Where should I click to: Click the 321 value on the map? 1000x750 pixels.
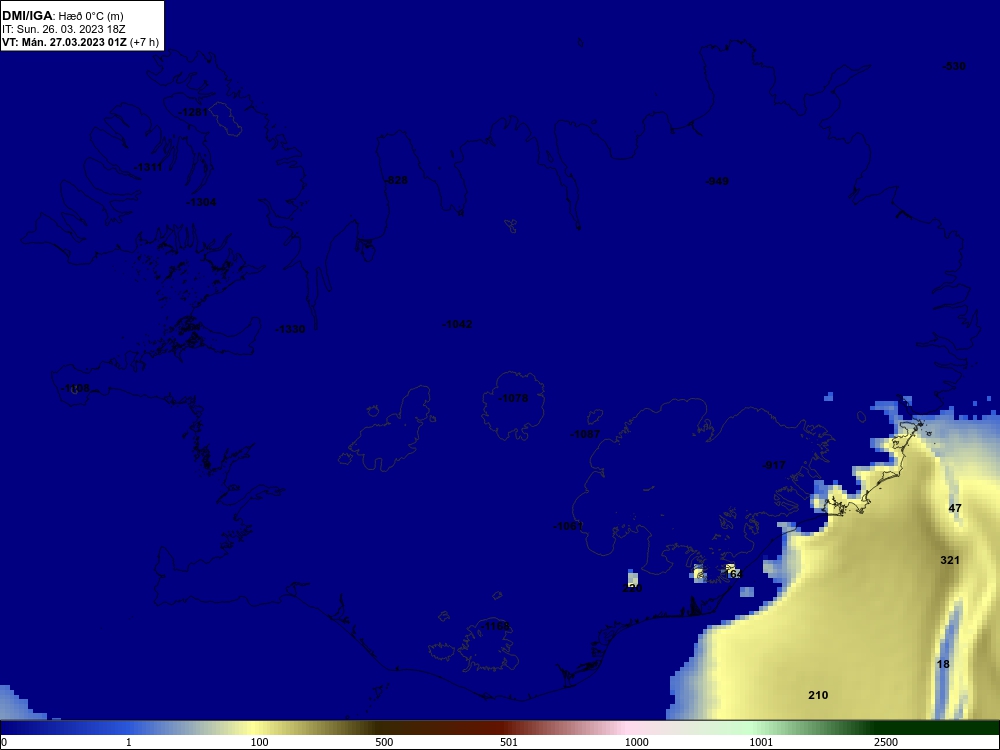[x=950, y=561]
